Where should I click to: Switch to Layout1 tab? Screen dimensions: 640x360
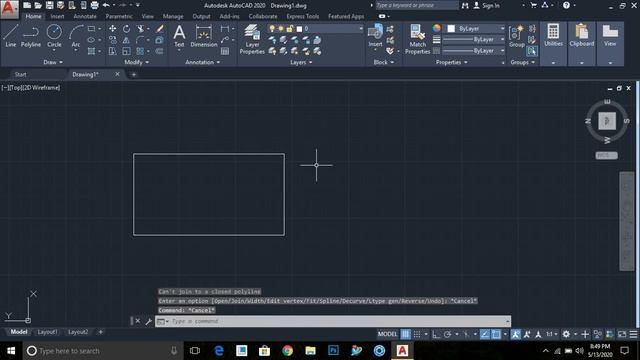tap(47, 332)
